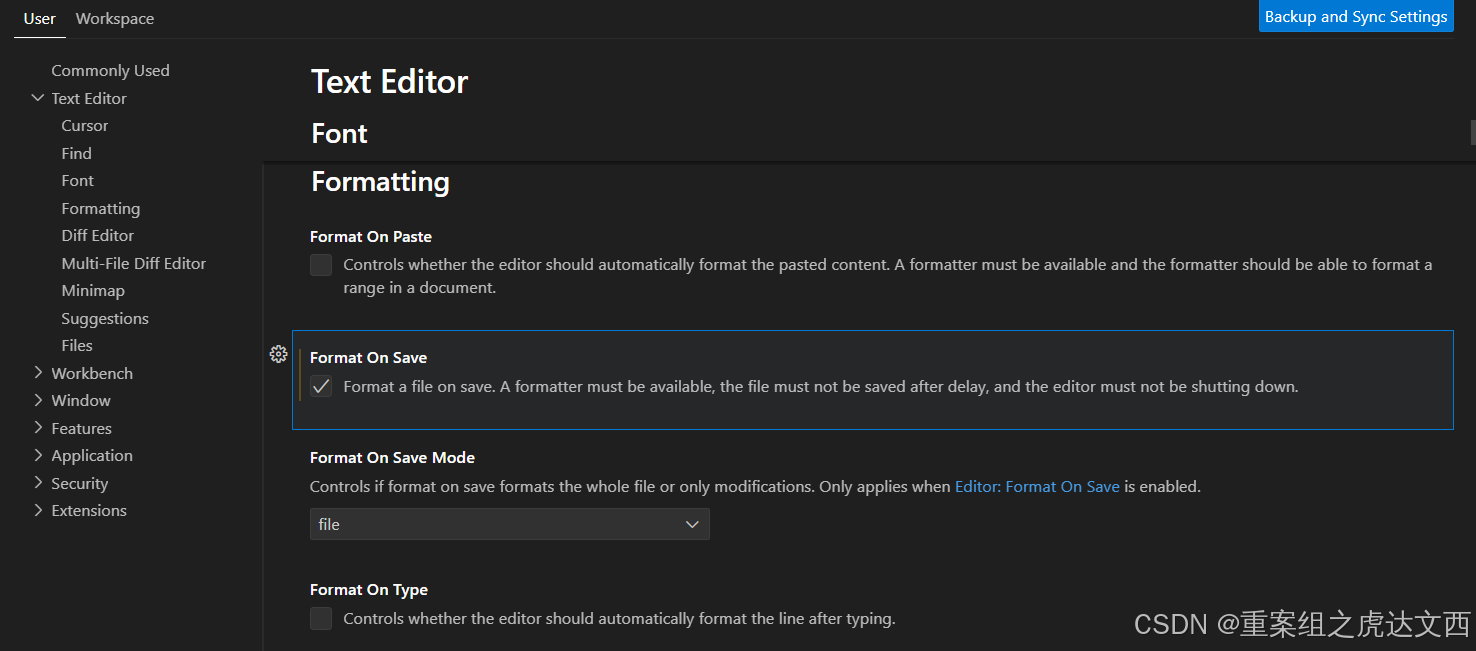
Task: Expand the Application settings category
Action: (x=38, y=455)
